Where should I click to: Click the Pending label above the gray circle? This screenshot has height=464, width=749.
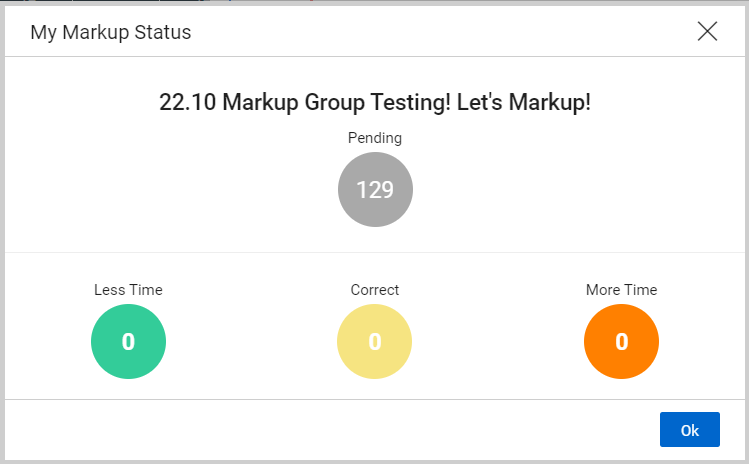[374, 138]
